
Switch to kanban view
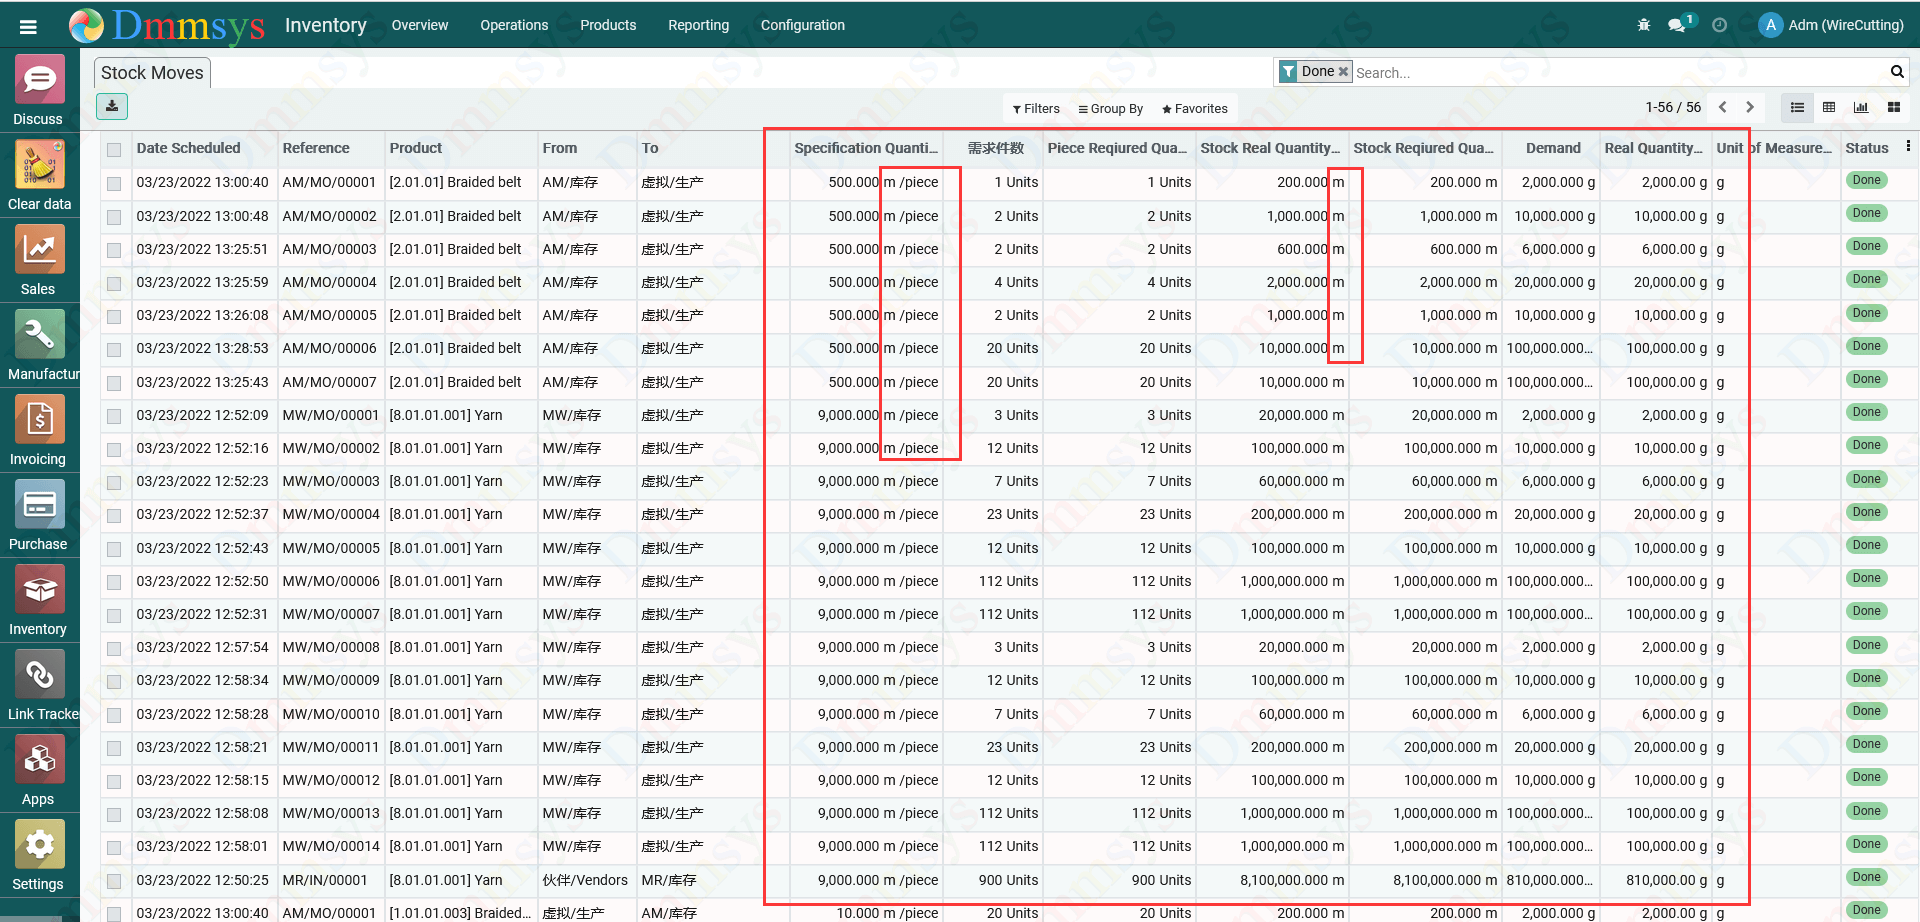click(1893, 107)
